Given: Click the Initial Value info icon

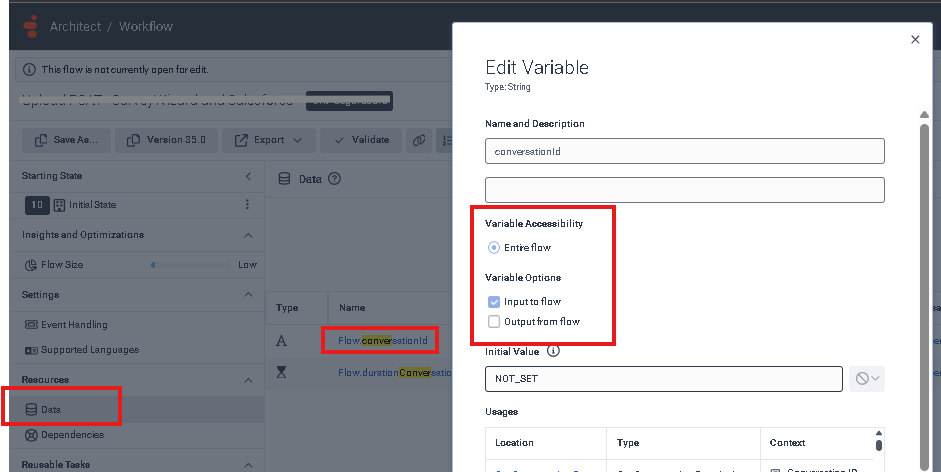Looking at the screenshot, I should pos(553,352).
